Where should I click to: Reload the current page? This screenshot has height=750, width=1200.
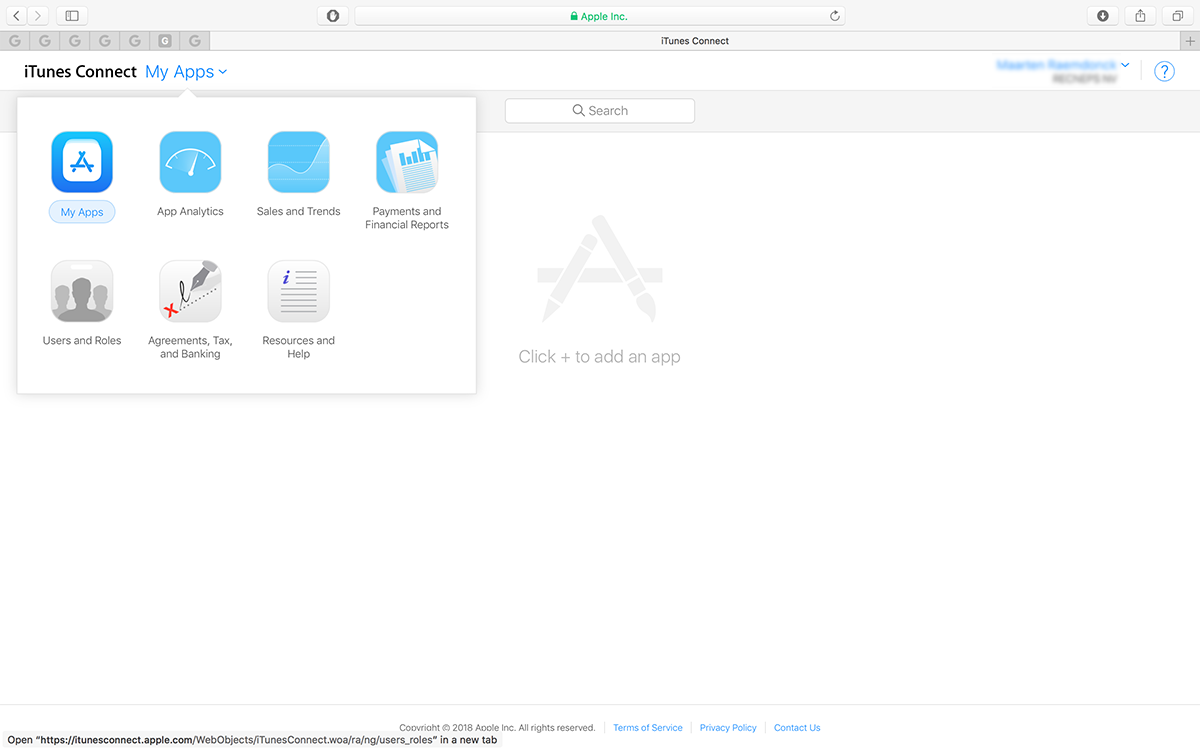coord(834,15)
